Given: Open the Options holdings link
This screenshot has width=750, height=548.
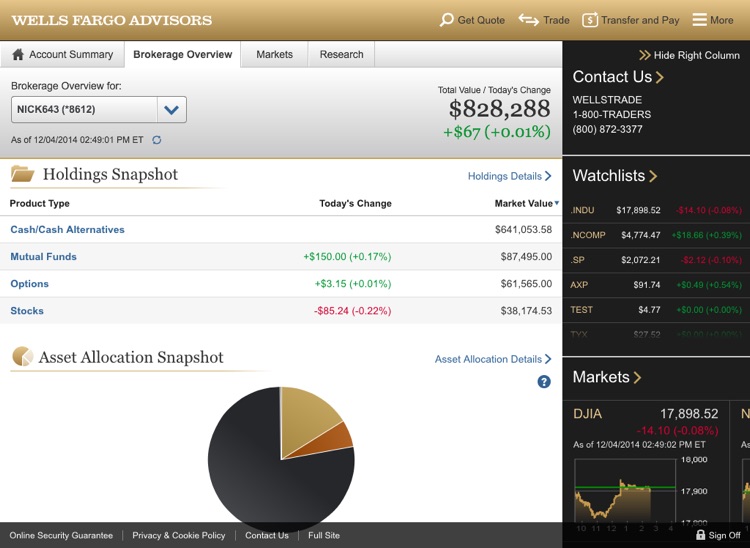Looking at the screenshot, I should pyautogui.click(x=30, y=284).
